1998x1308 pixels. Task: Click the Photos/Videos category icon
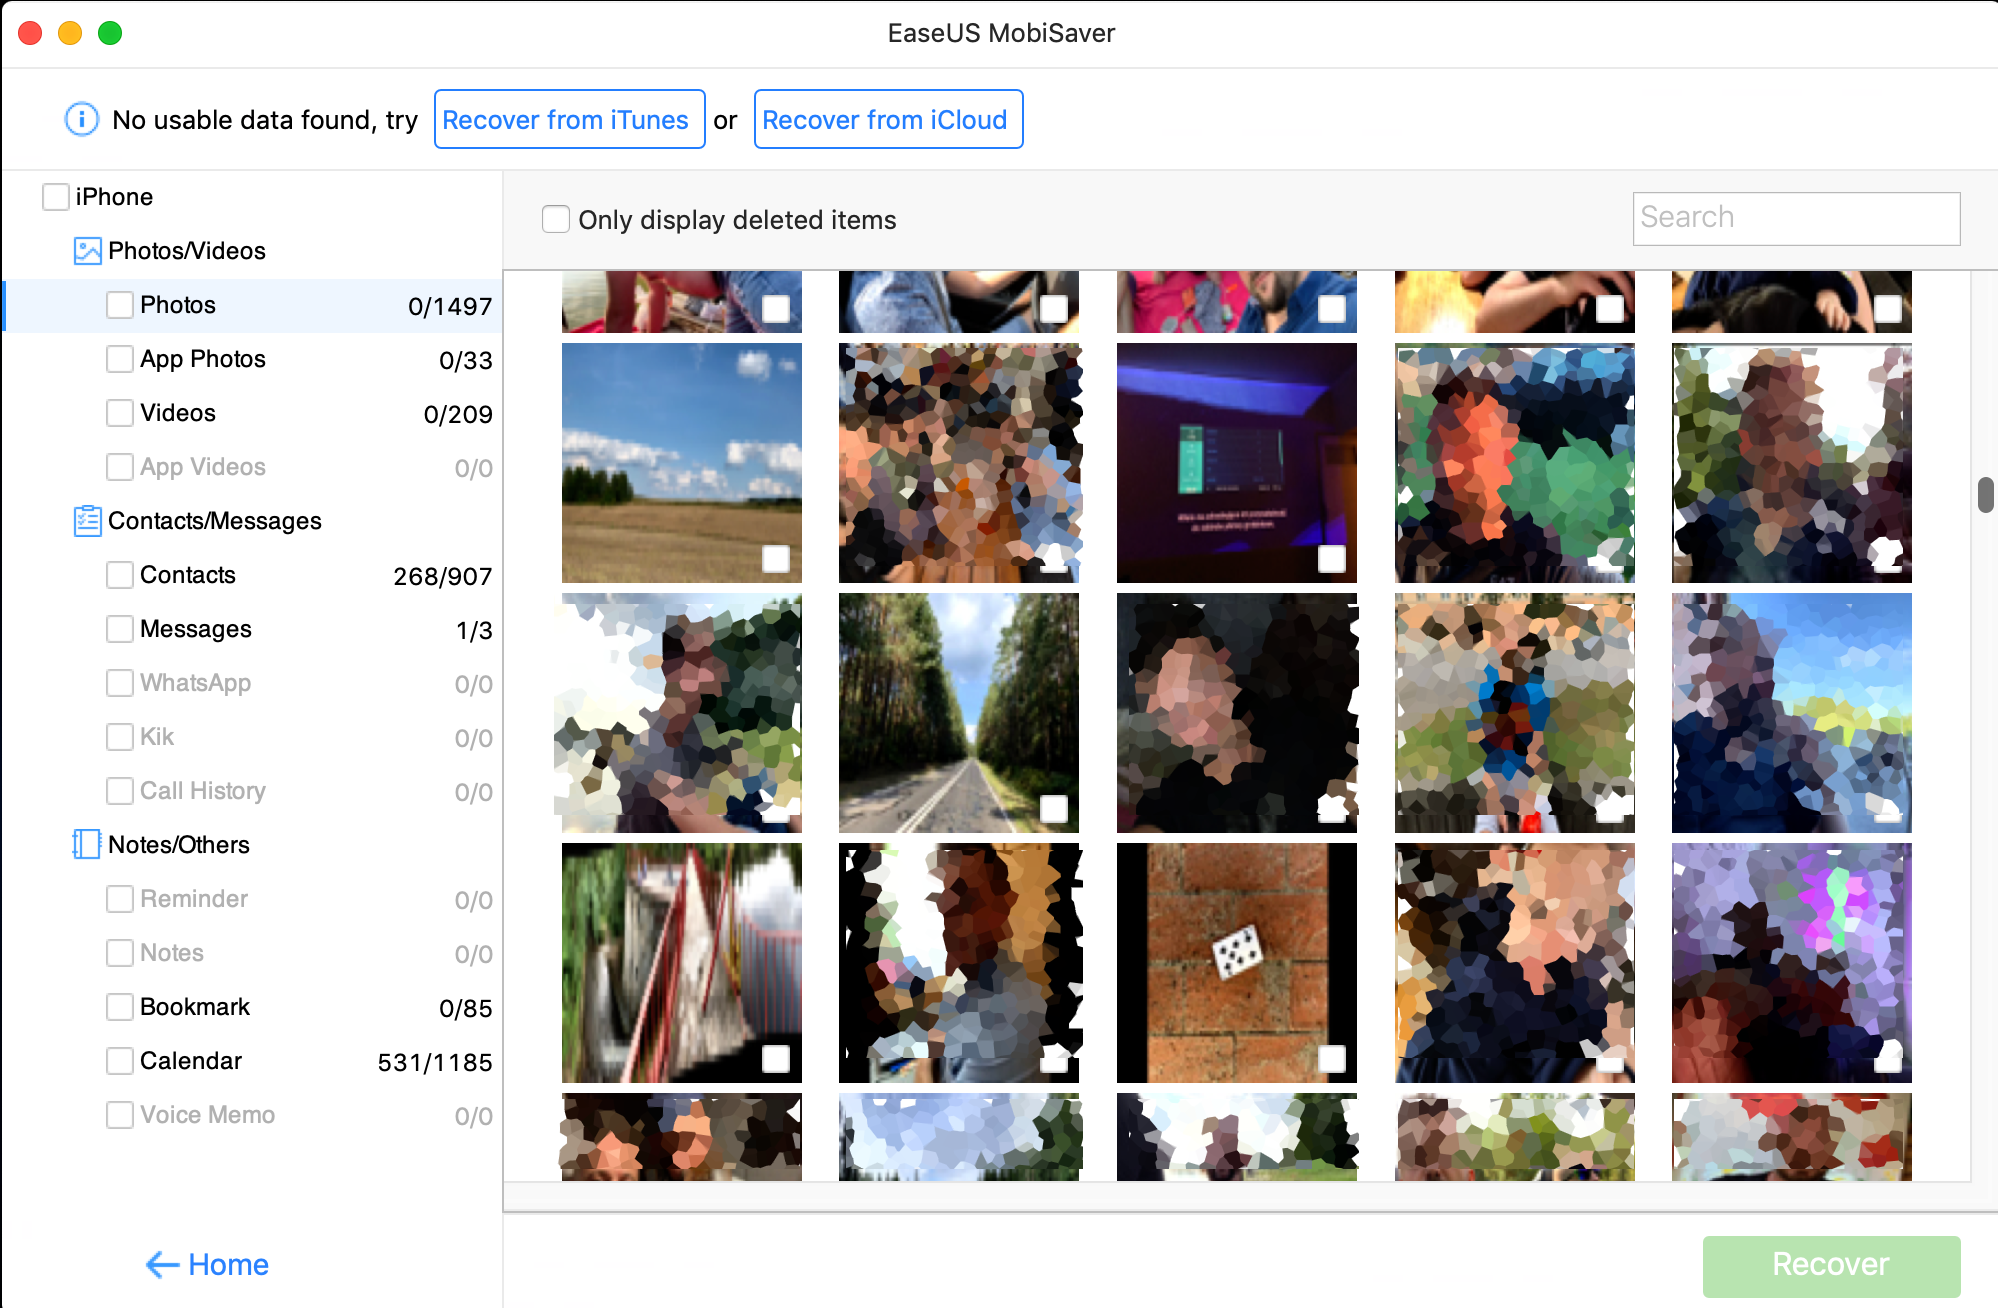[x=87, y=251]
